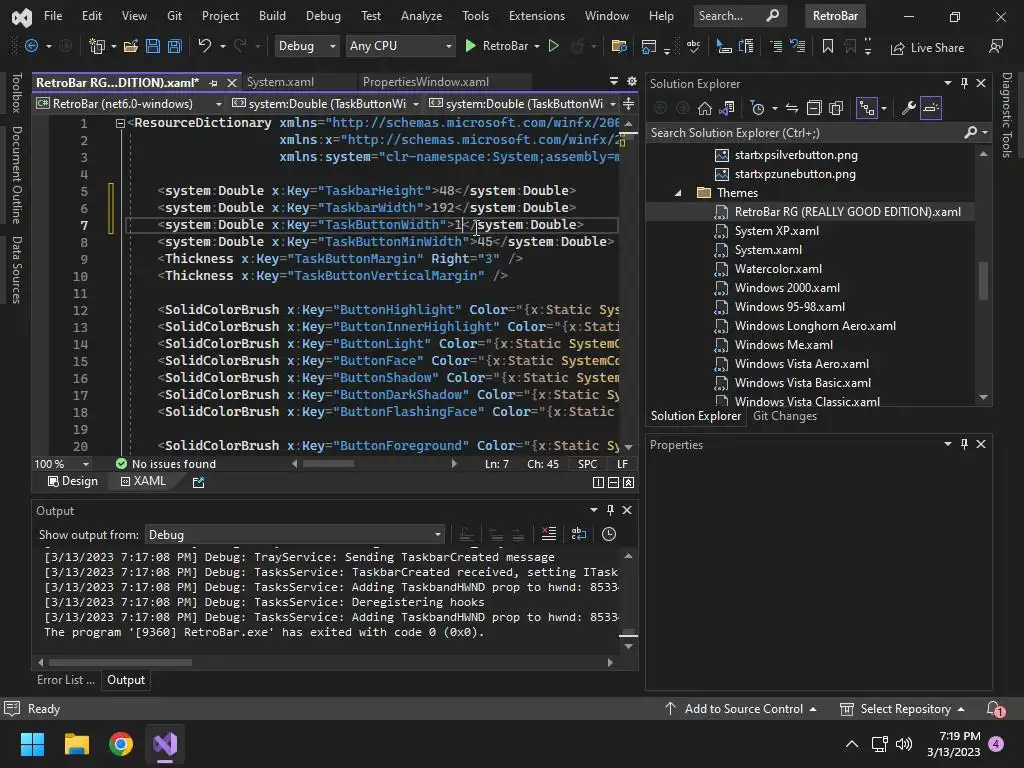The height and width of the screenshot is (768, 1024).
Task: Open the Debug configuration dropdown
Action: tap(306, 46)
